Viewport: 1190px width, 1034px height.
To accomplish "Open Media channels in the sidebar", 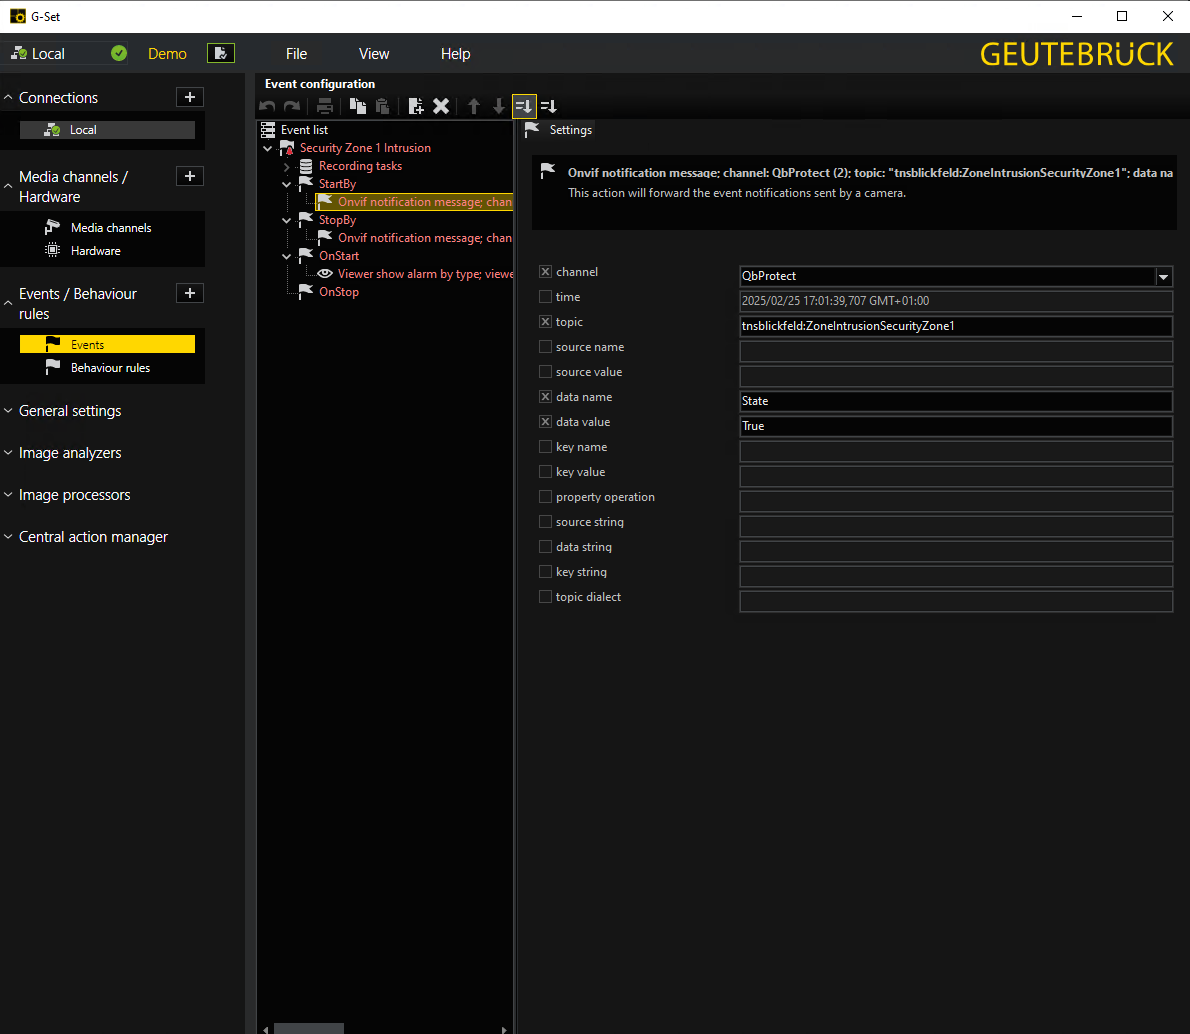I will click(110, 228).
